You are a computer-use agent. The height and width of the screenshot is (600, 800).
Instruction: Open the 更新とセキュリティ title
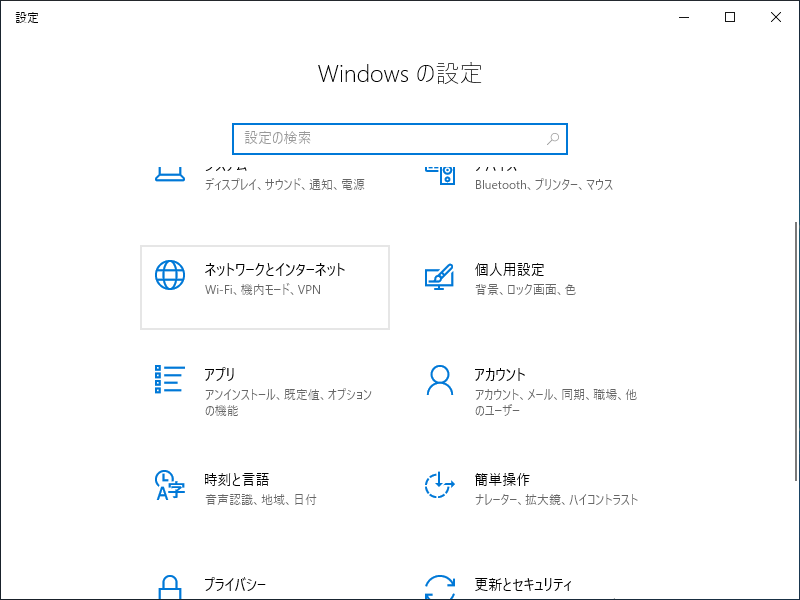coord(523,585)
